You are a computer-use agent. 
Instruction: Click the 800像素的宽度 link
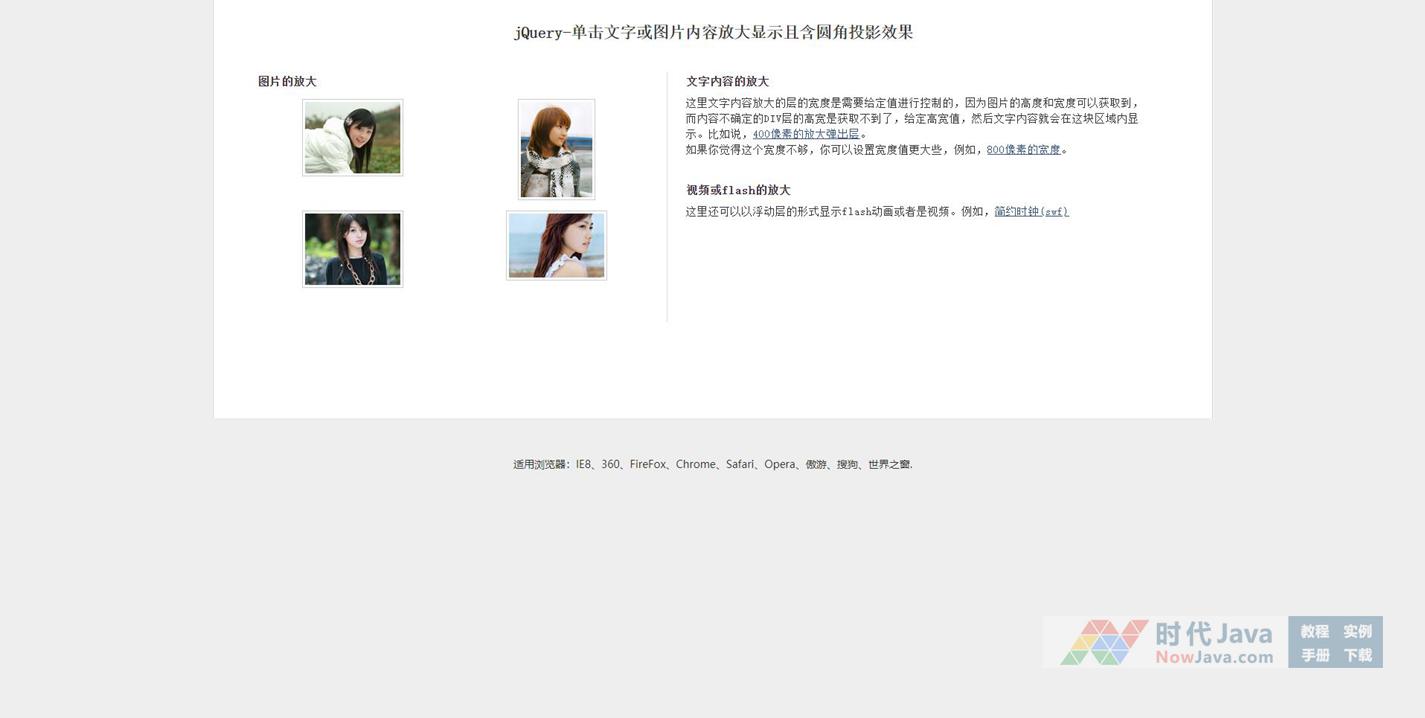click(1023, 150)
